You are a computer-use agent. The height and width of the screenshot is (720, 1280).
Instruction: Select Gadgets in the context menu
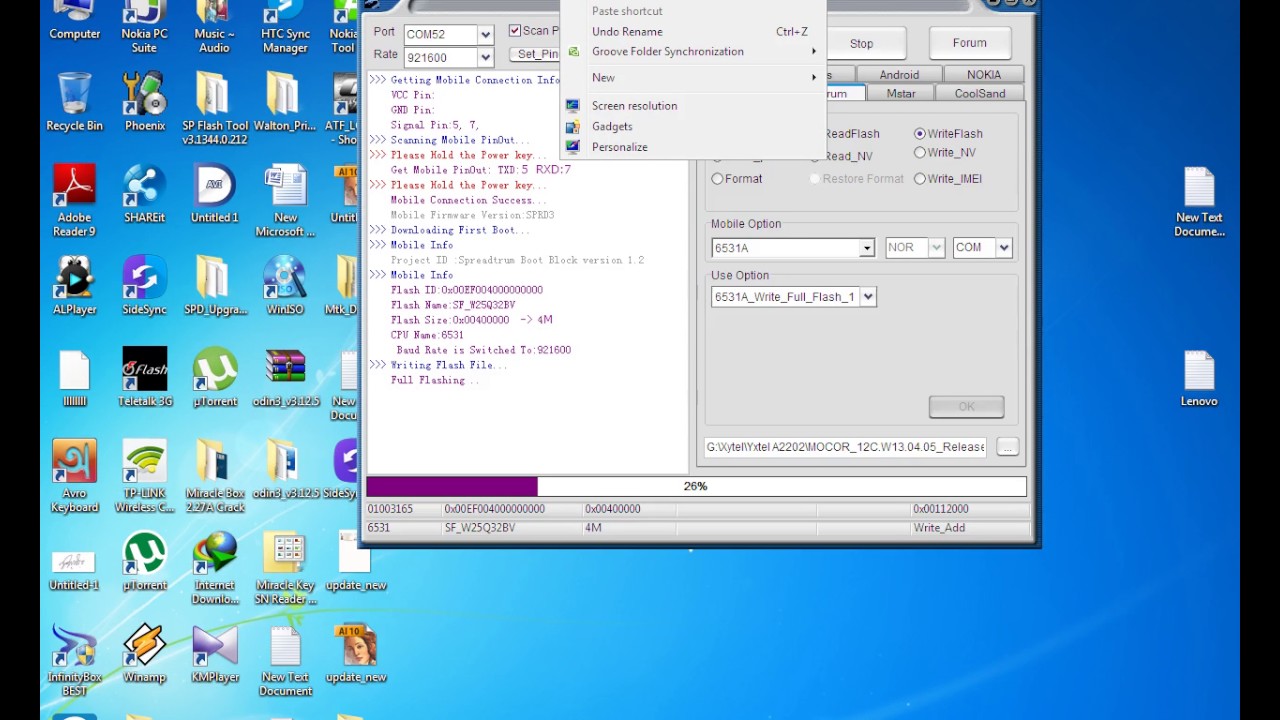pyautogui.click(x=692, y=127)
